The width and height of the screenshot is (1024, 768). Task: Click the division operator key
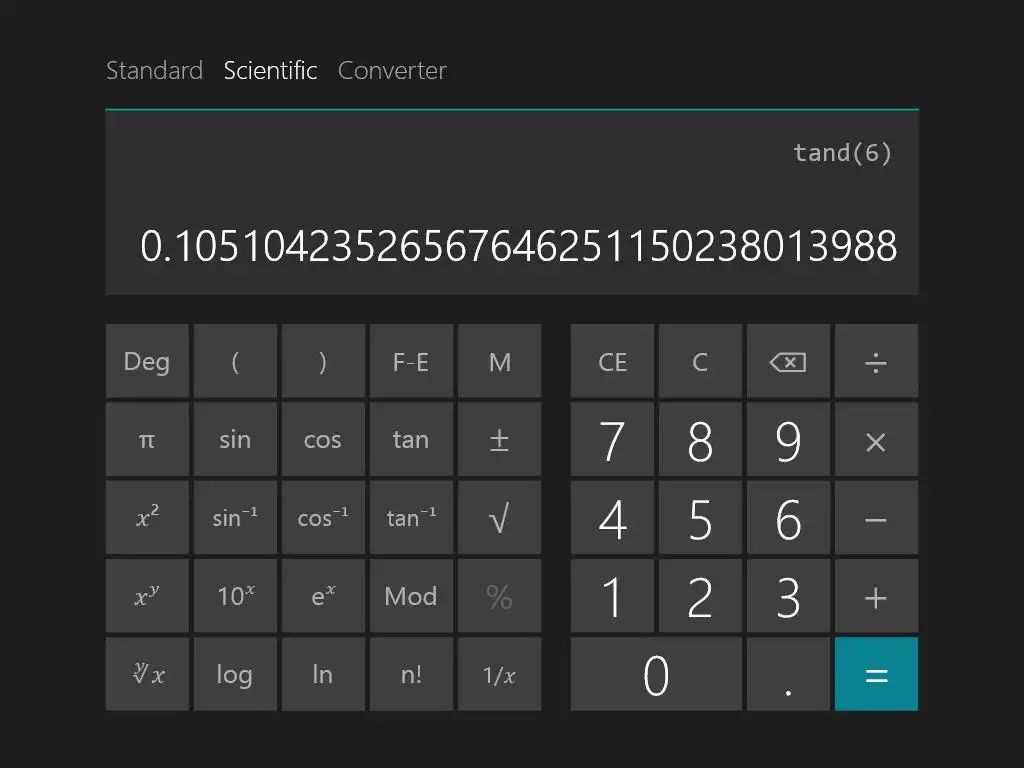click(875, 362)
